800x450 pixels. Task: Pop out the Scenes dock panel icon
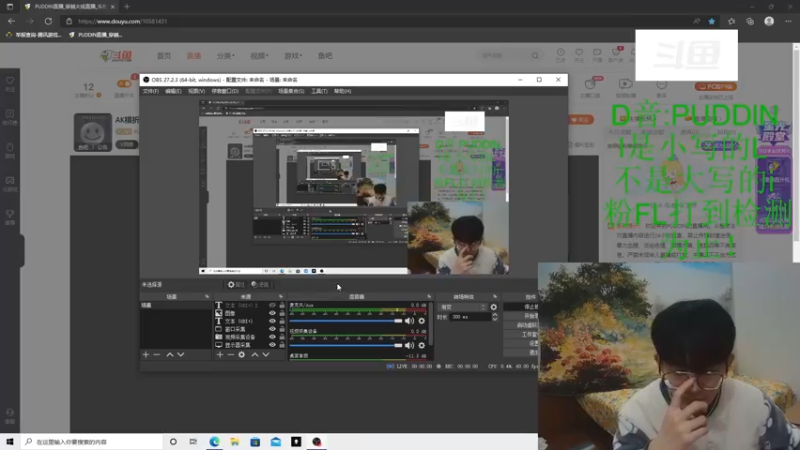pos(207,296)
